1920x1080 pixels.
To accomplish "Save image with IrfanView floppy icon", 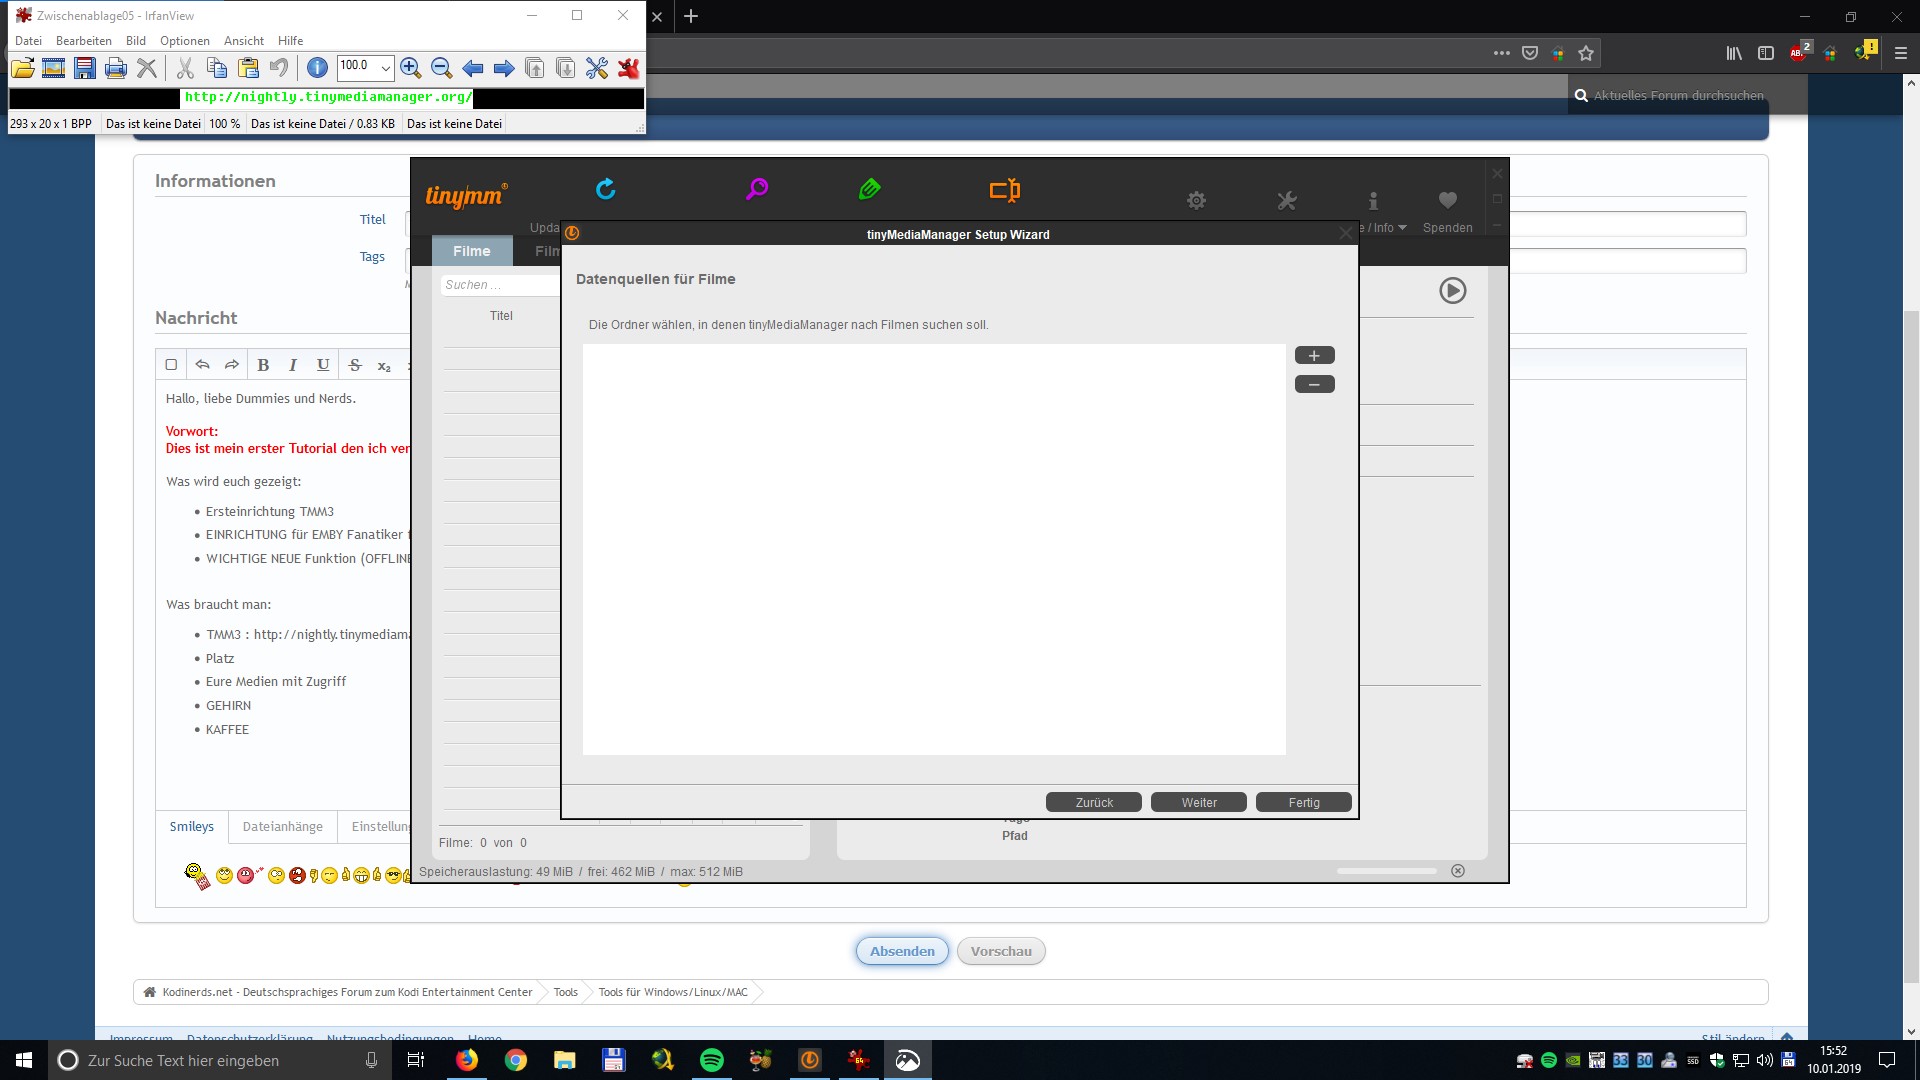I will tap(85, 68).
